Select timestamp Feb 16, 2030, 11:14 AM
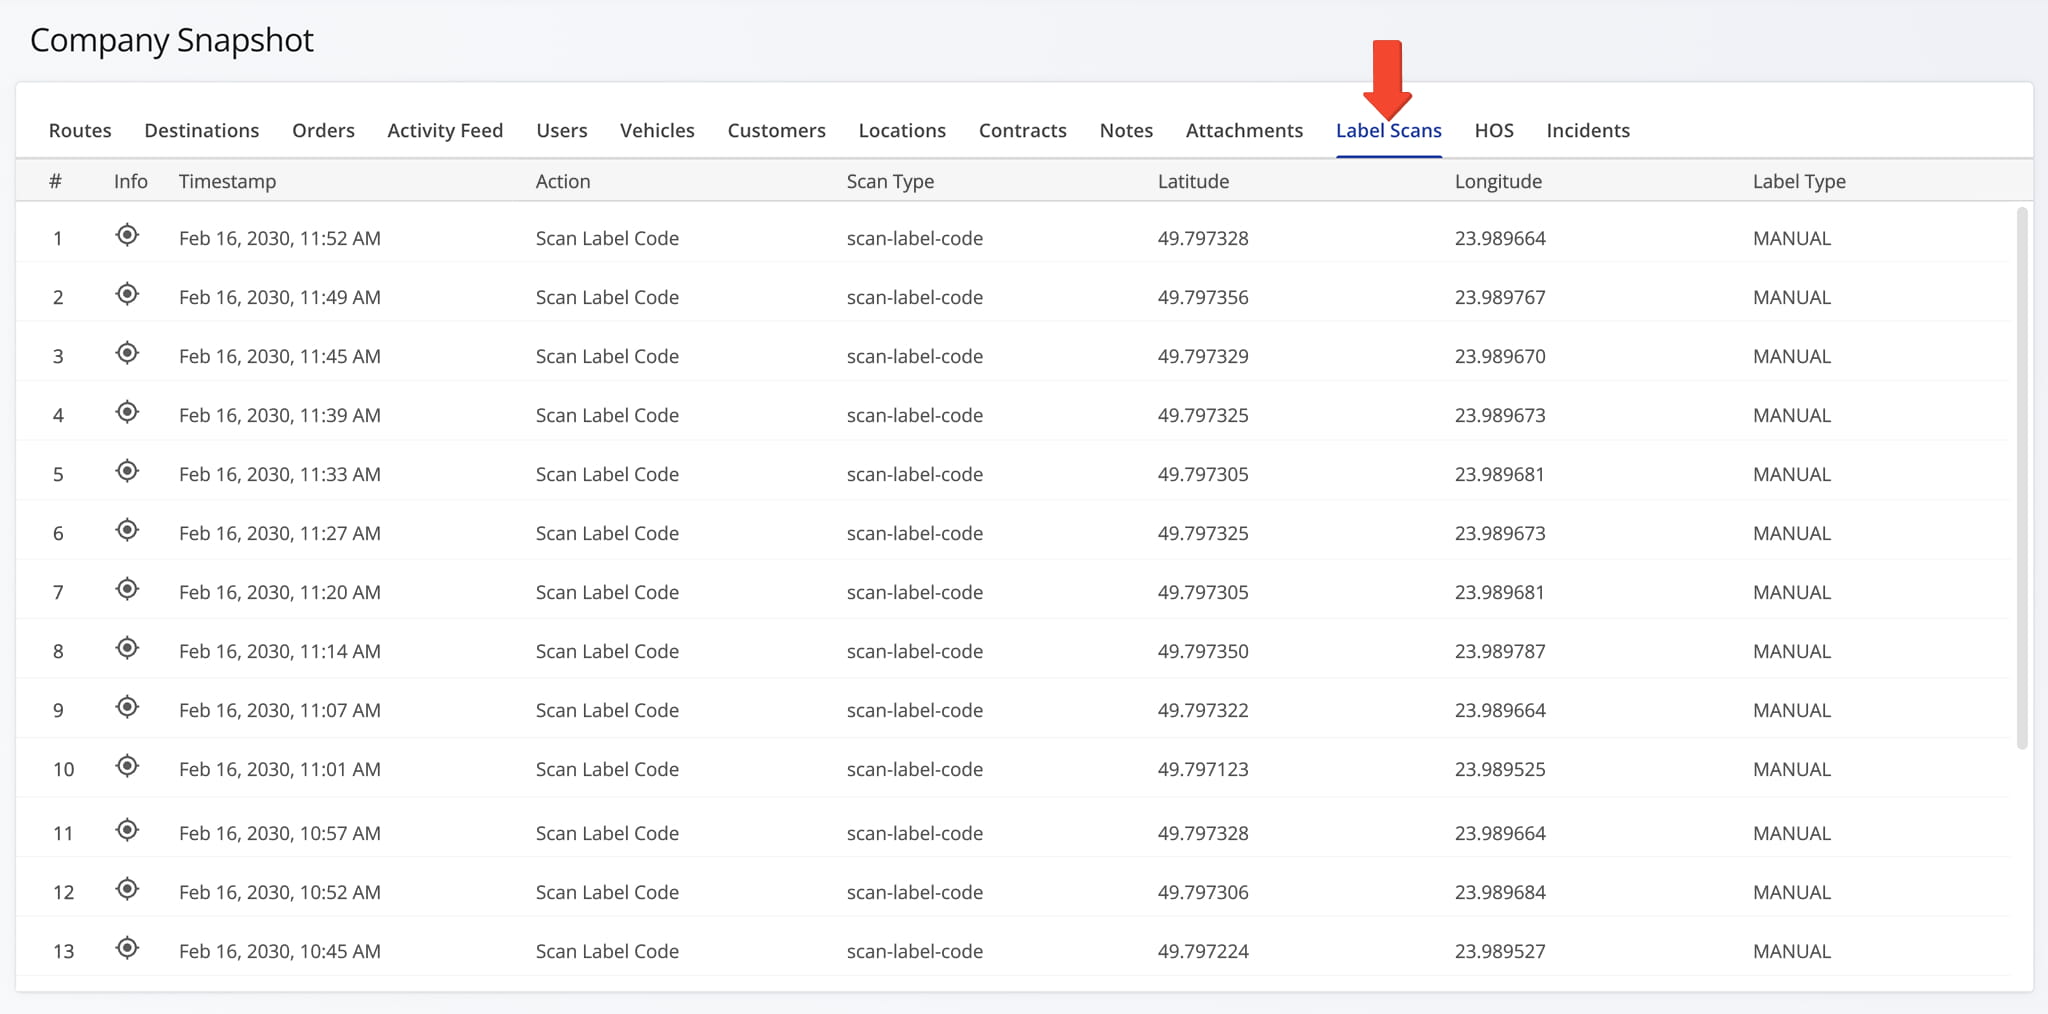This screenshot has height=1014, width=2048. [280, 651]
